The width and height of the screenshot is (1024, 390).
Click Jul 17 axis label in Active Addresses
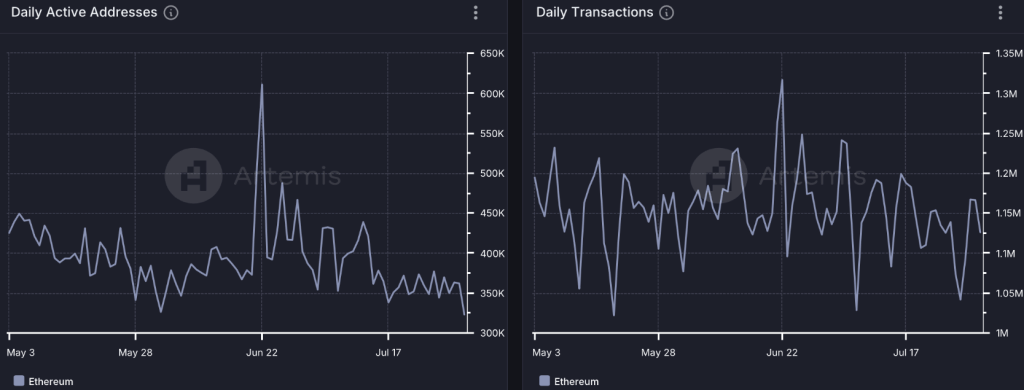click(388, 353)
